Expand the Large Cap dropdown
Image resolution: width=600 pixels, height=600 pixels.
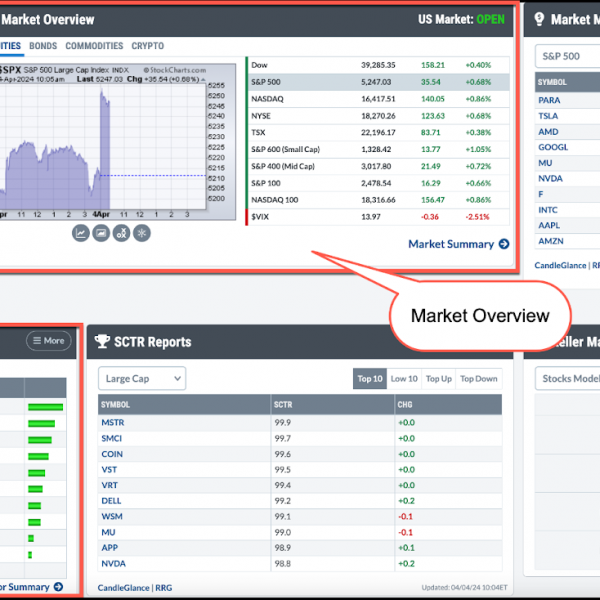pyautogui.click(x=142, y=378)
